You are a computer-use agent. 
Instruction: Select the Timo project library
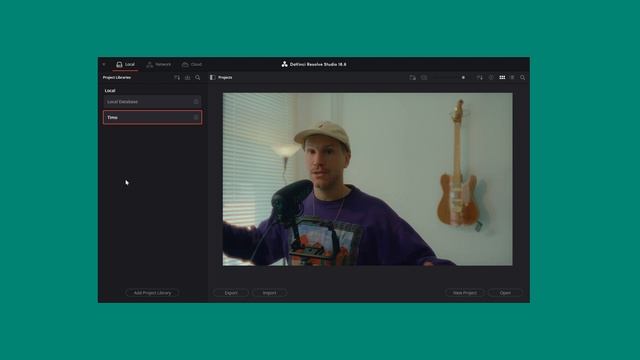pos(152,118)
